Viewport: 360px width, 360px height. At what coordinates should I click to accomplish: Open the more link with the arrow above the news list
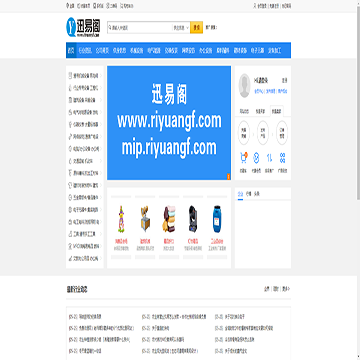pyautogui.click(x=286, y=289)
